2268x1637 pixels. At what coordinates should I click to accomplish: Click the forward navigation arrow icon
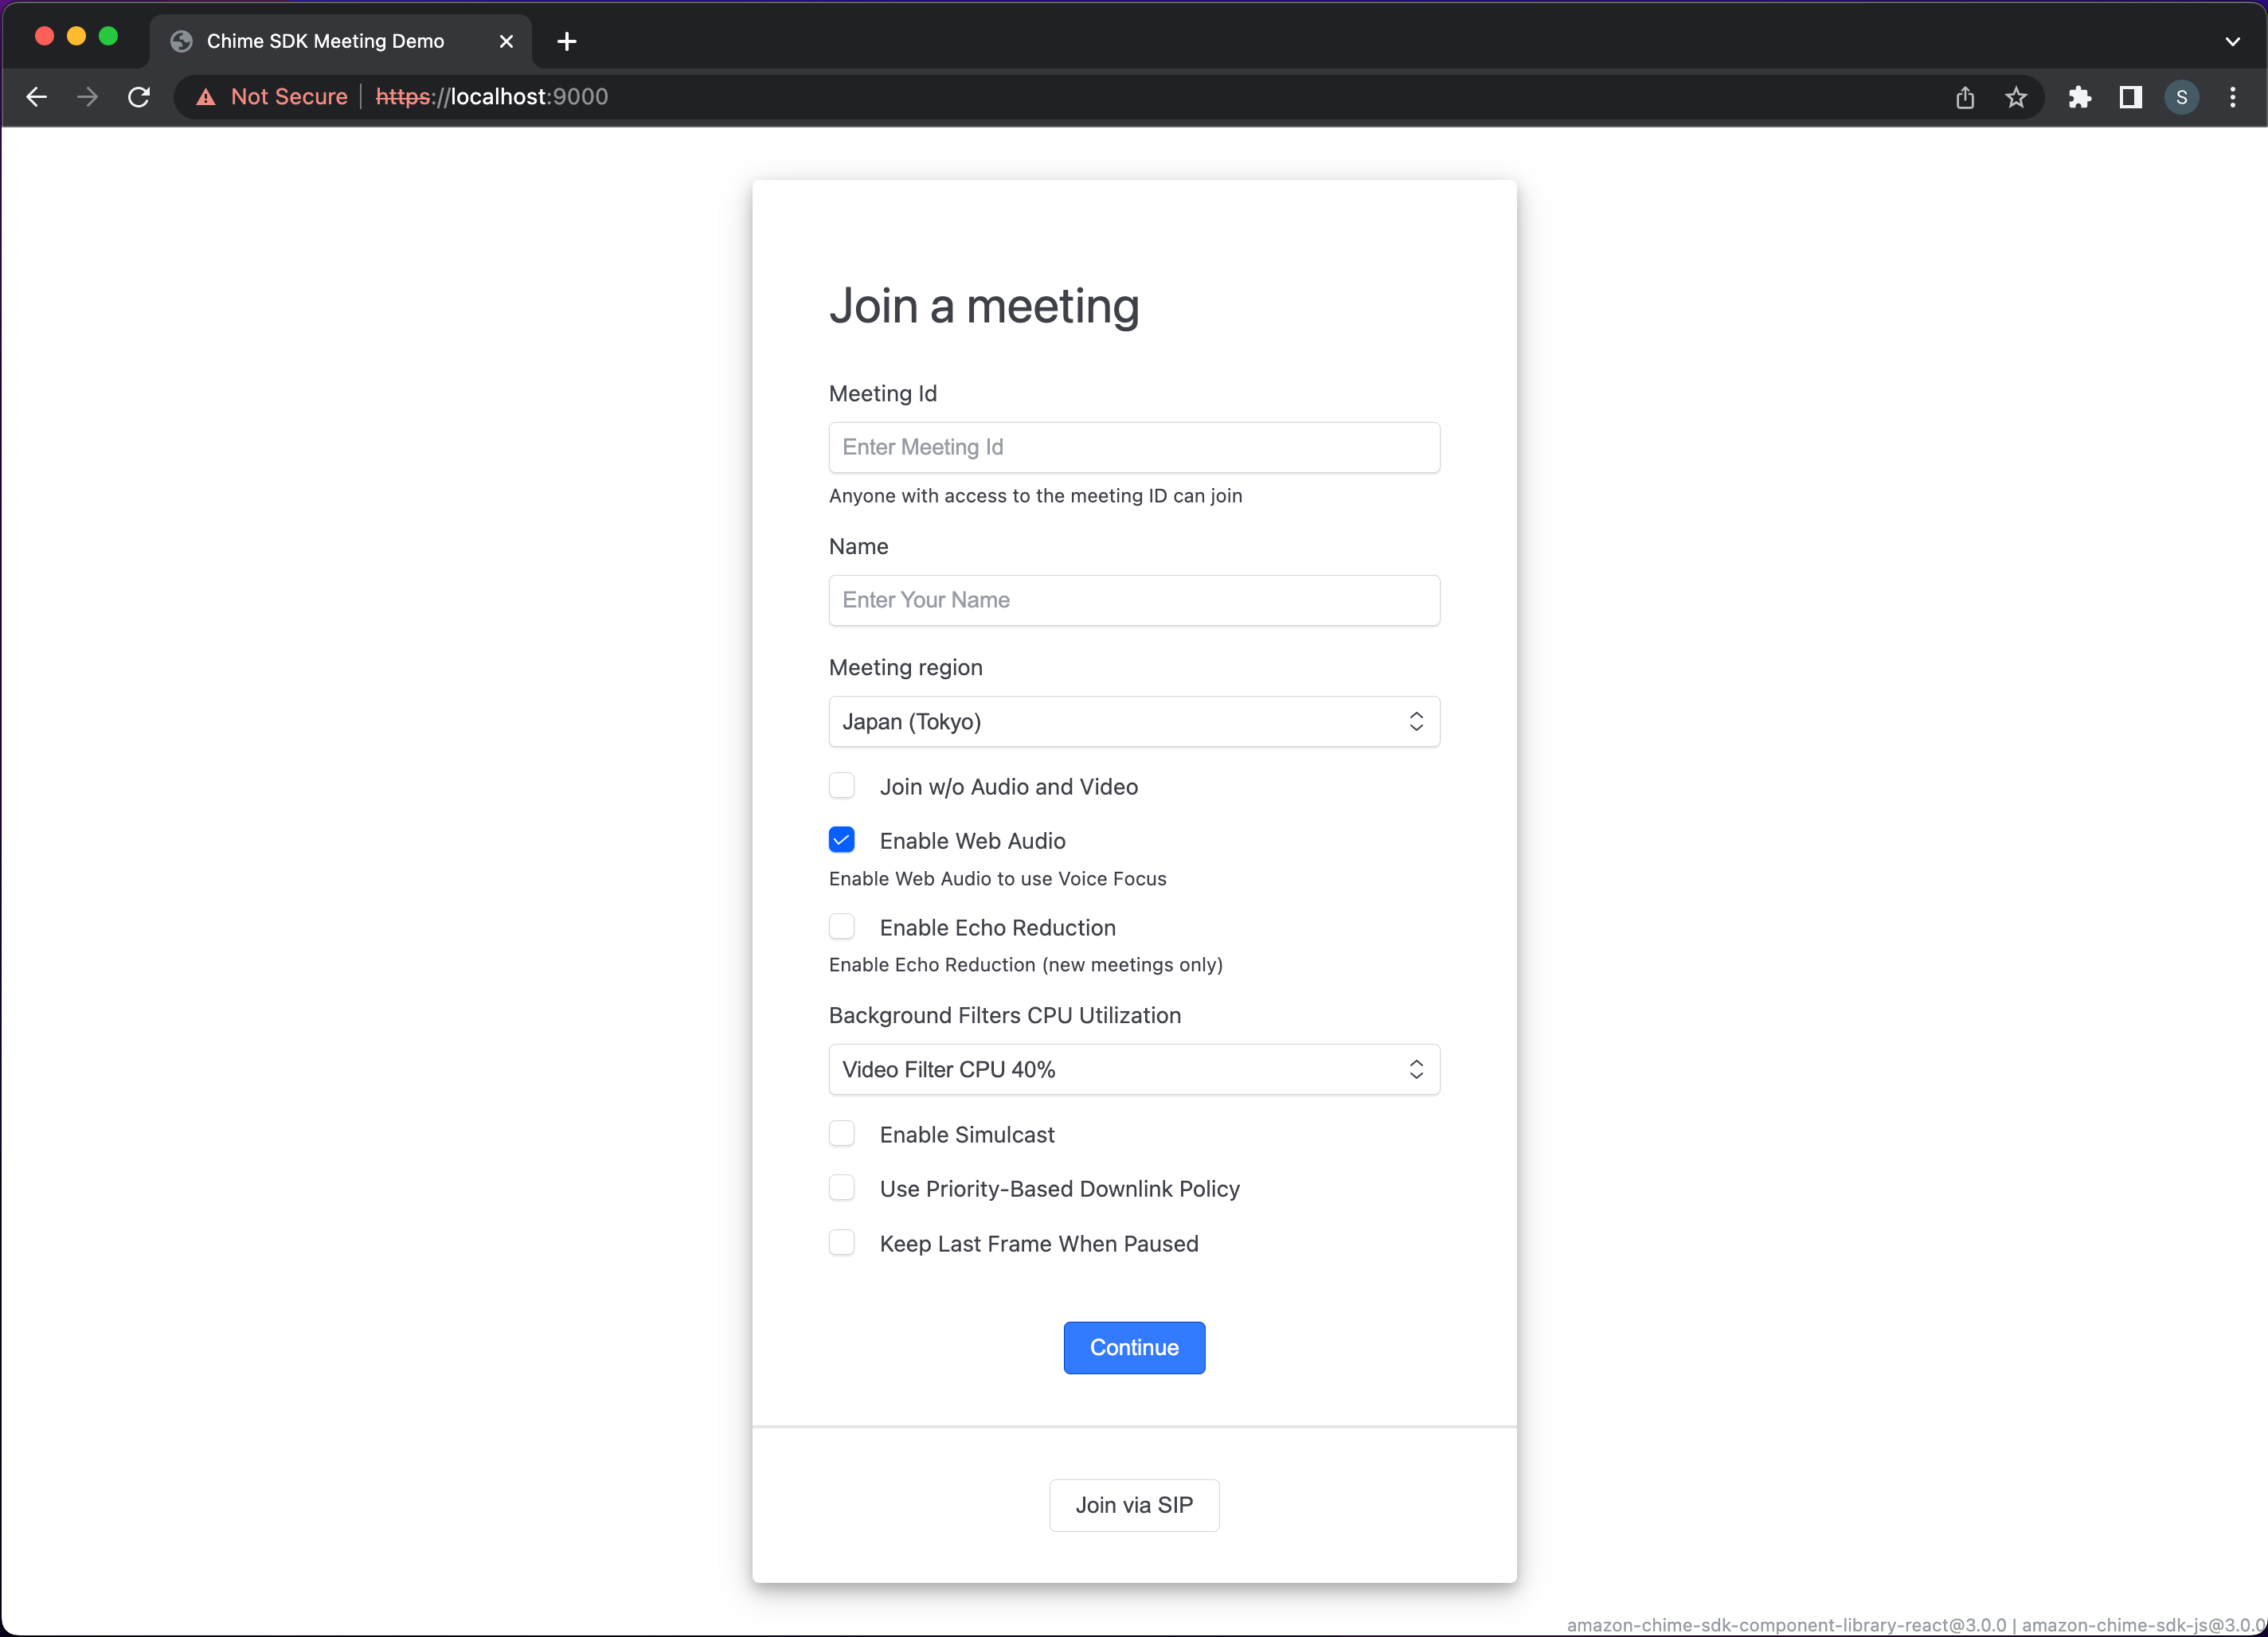click(x=86, y=97)
